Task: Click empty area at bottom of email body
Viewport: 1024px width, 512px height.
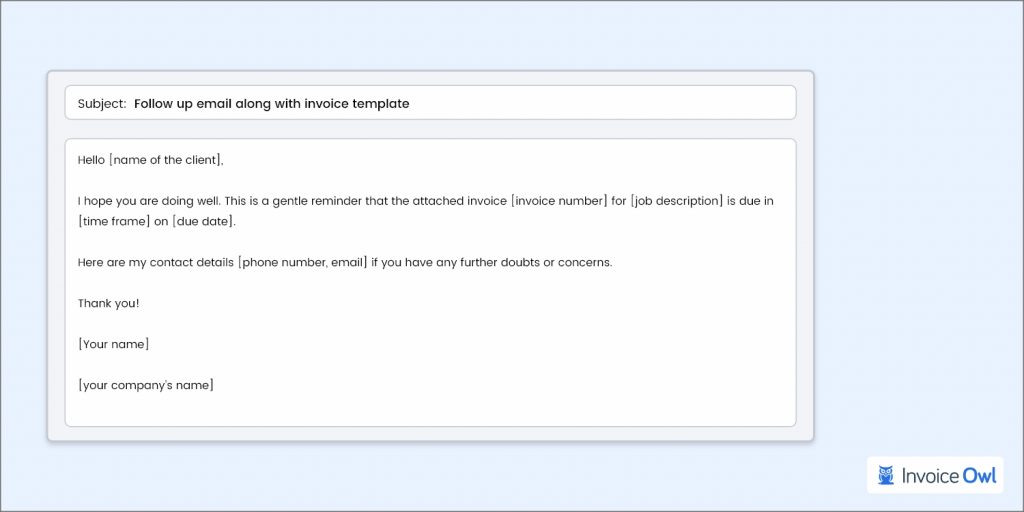Action: pyautogui.click(x=430, y=410)
